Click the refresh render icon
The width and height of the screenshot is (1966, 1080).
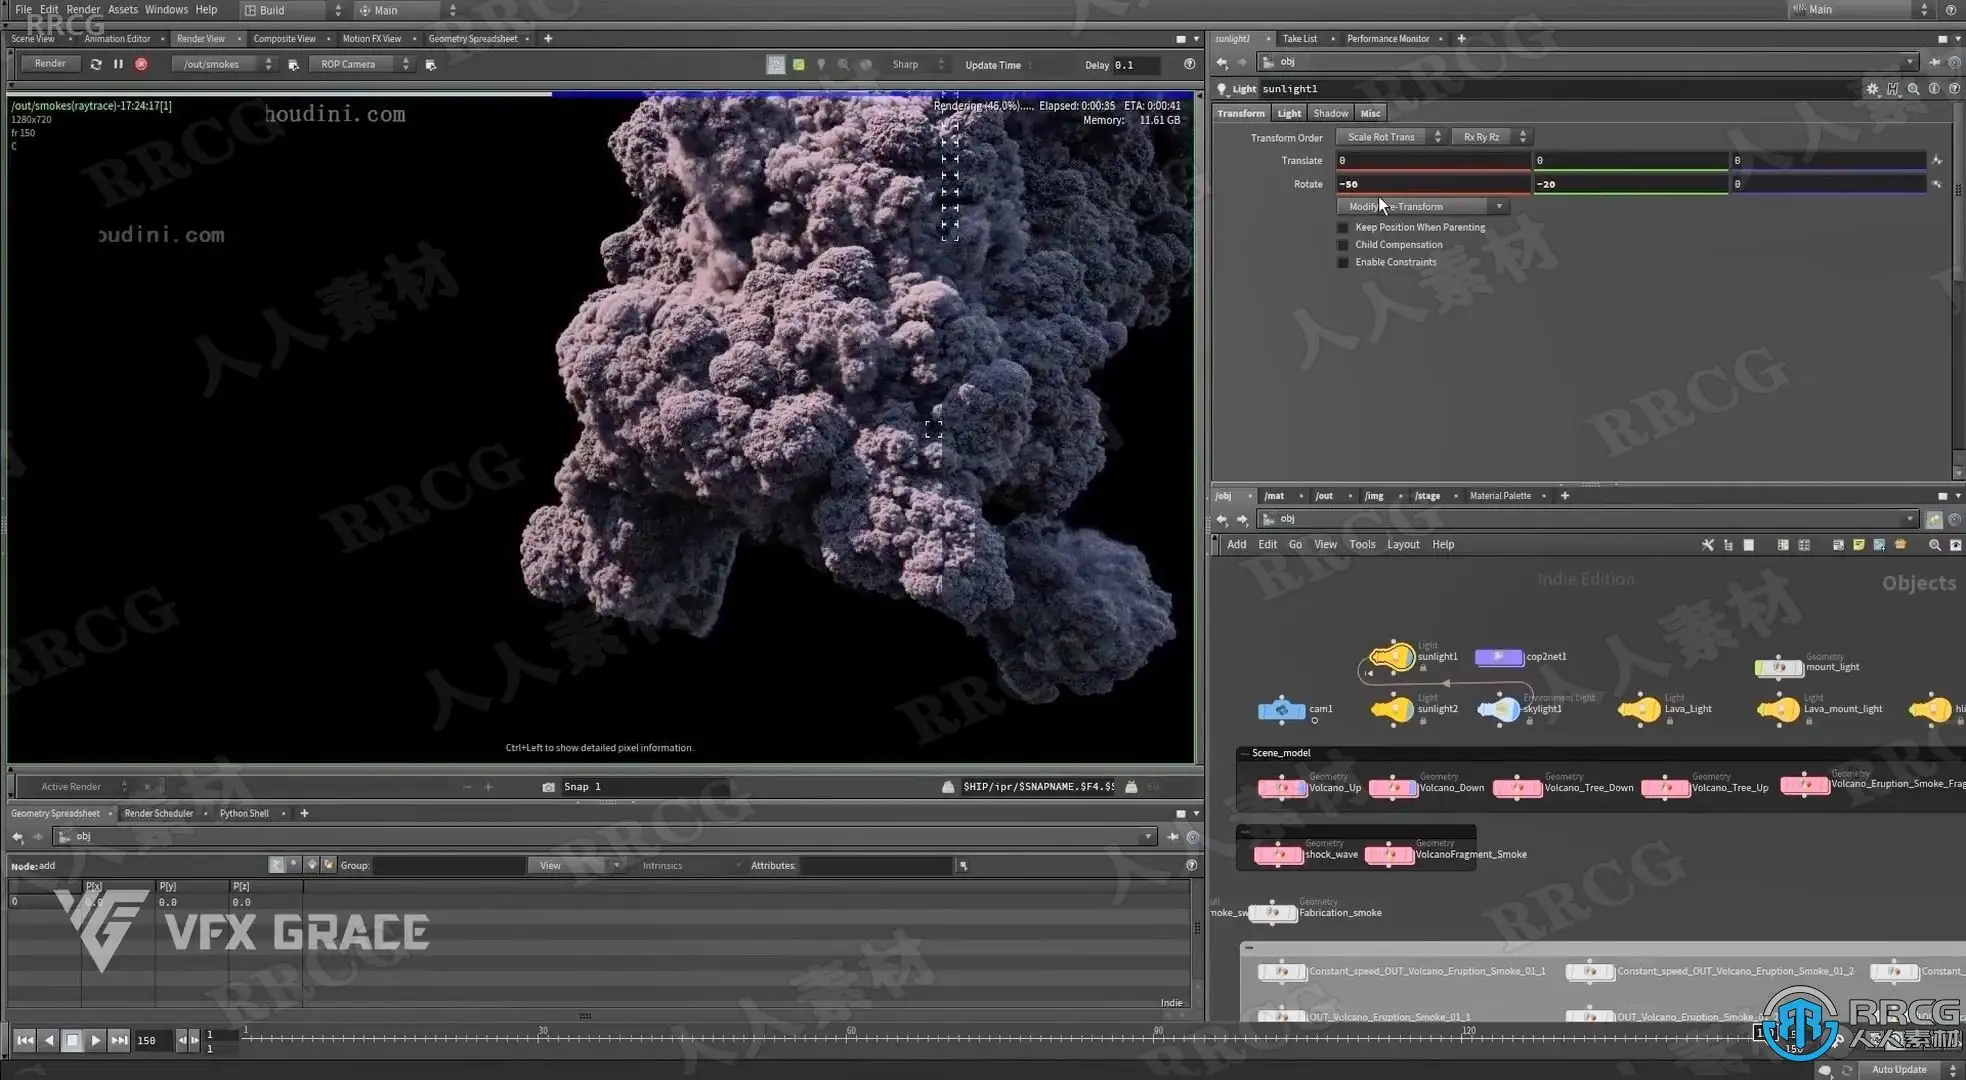coord(96,64)
